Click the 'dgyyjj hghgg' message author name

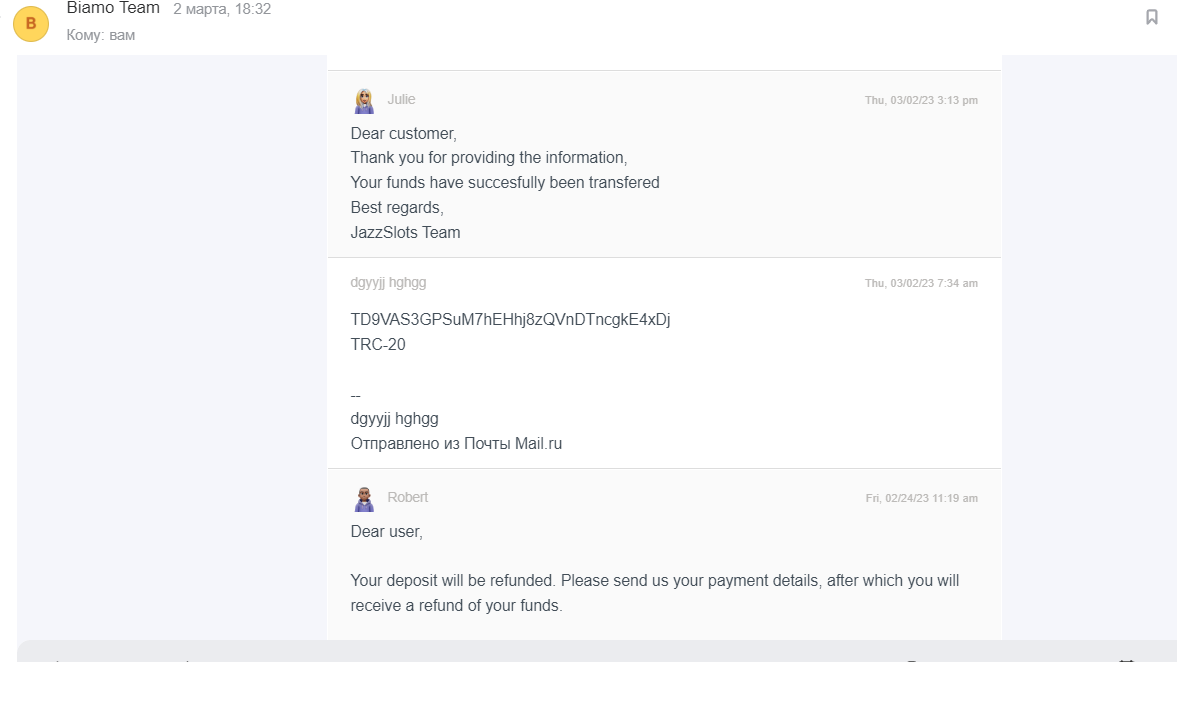(388, 282)
